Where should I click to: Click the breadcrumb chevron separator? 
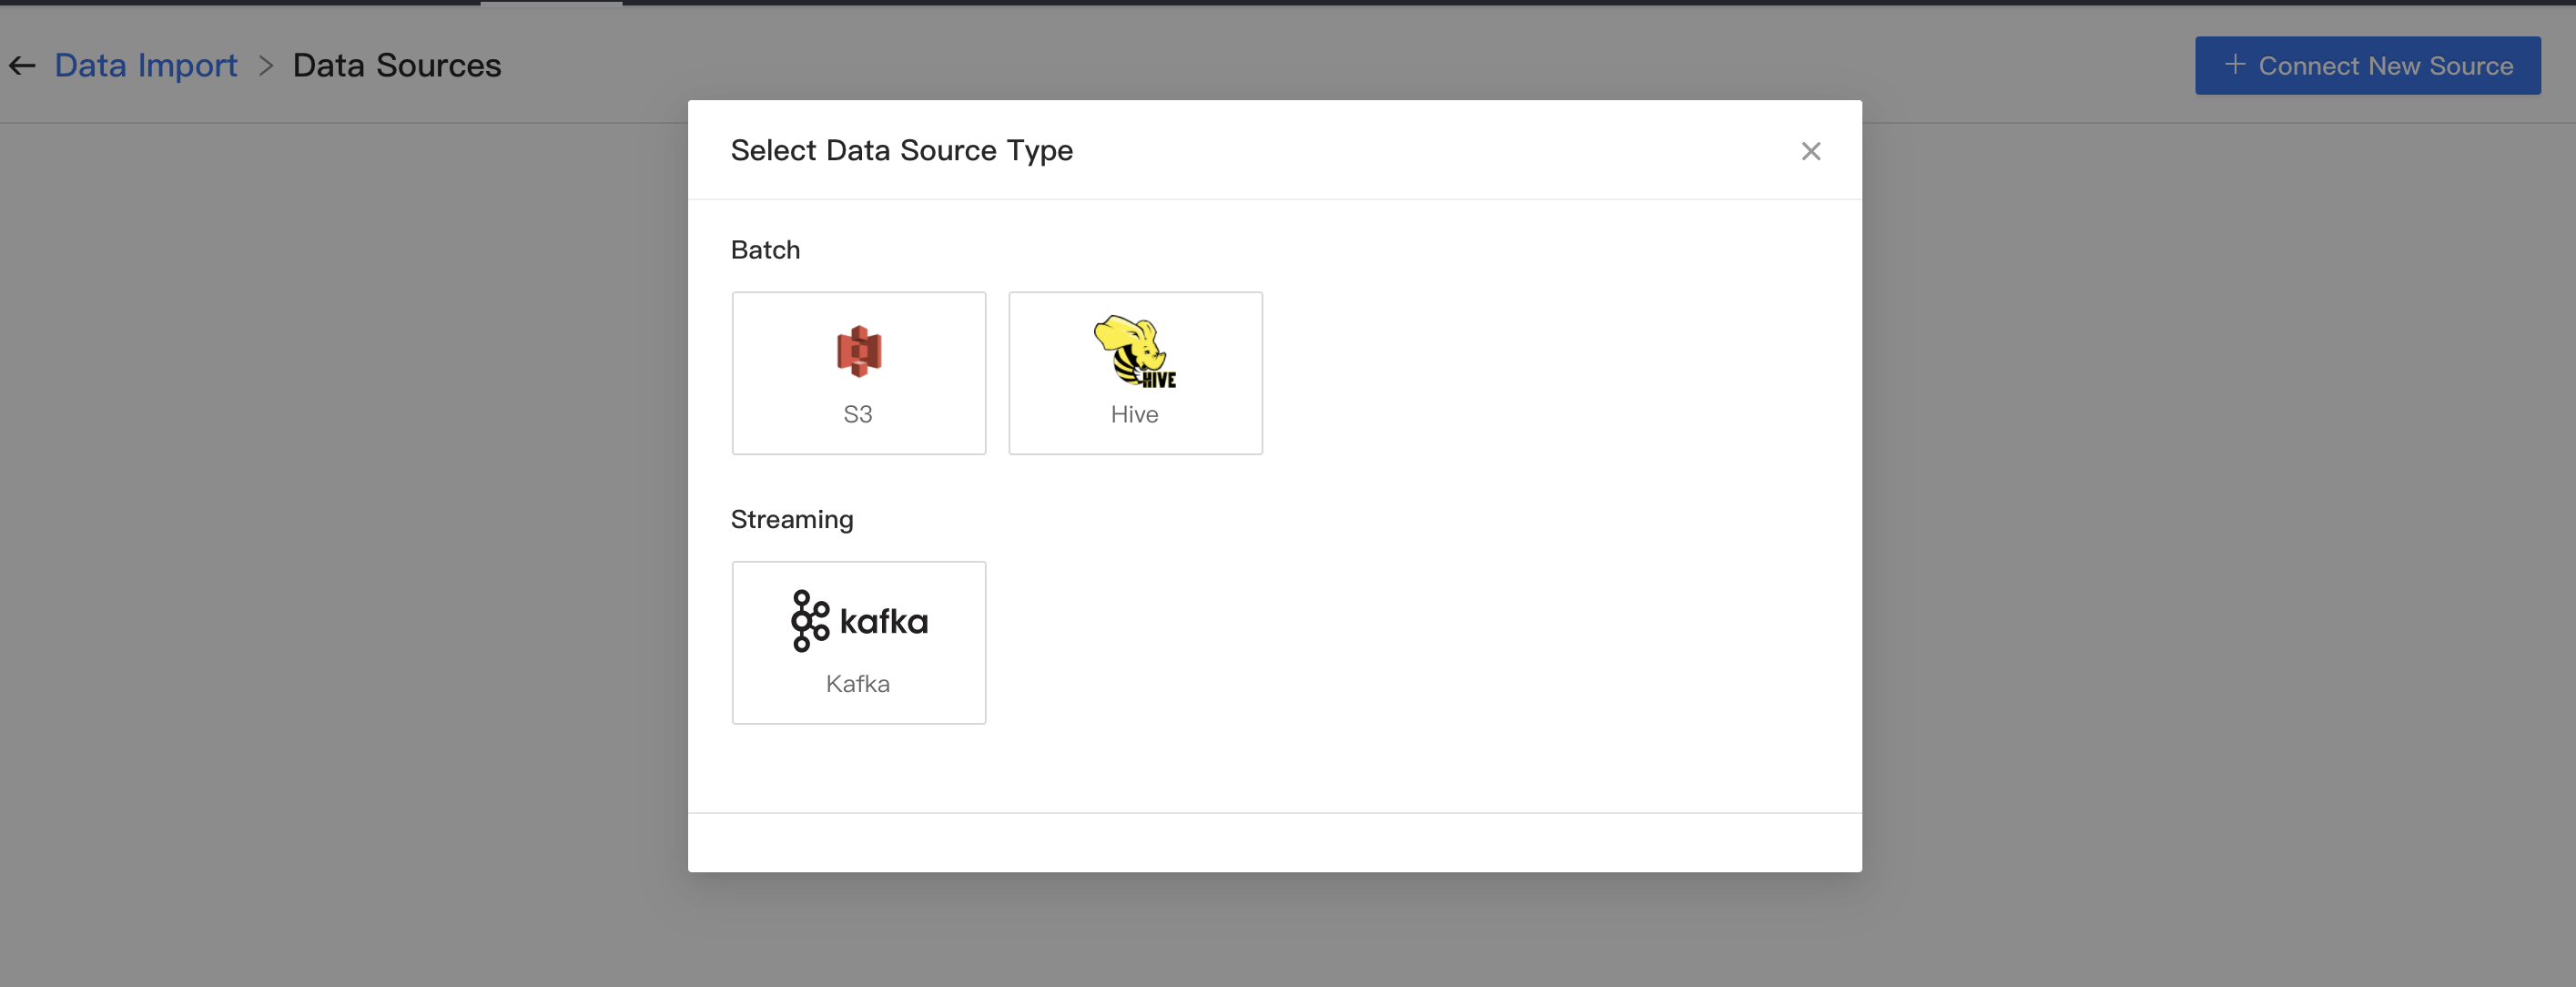click(x=266, y=66)
